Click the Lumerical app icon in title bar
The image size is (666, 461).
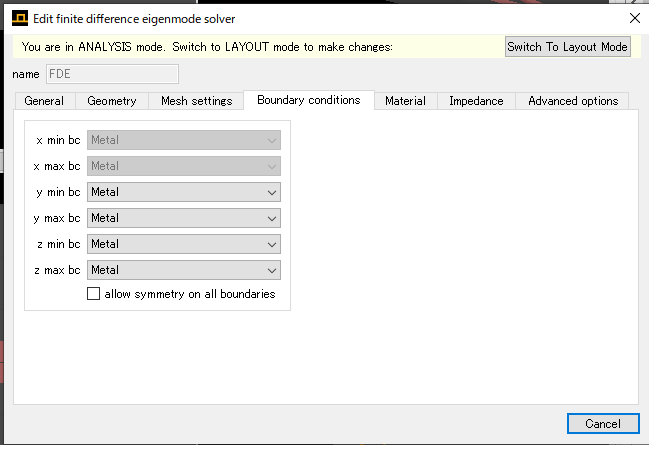pyautogui.click(x=19, y=18)
